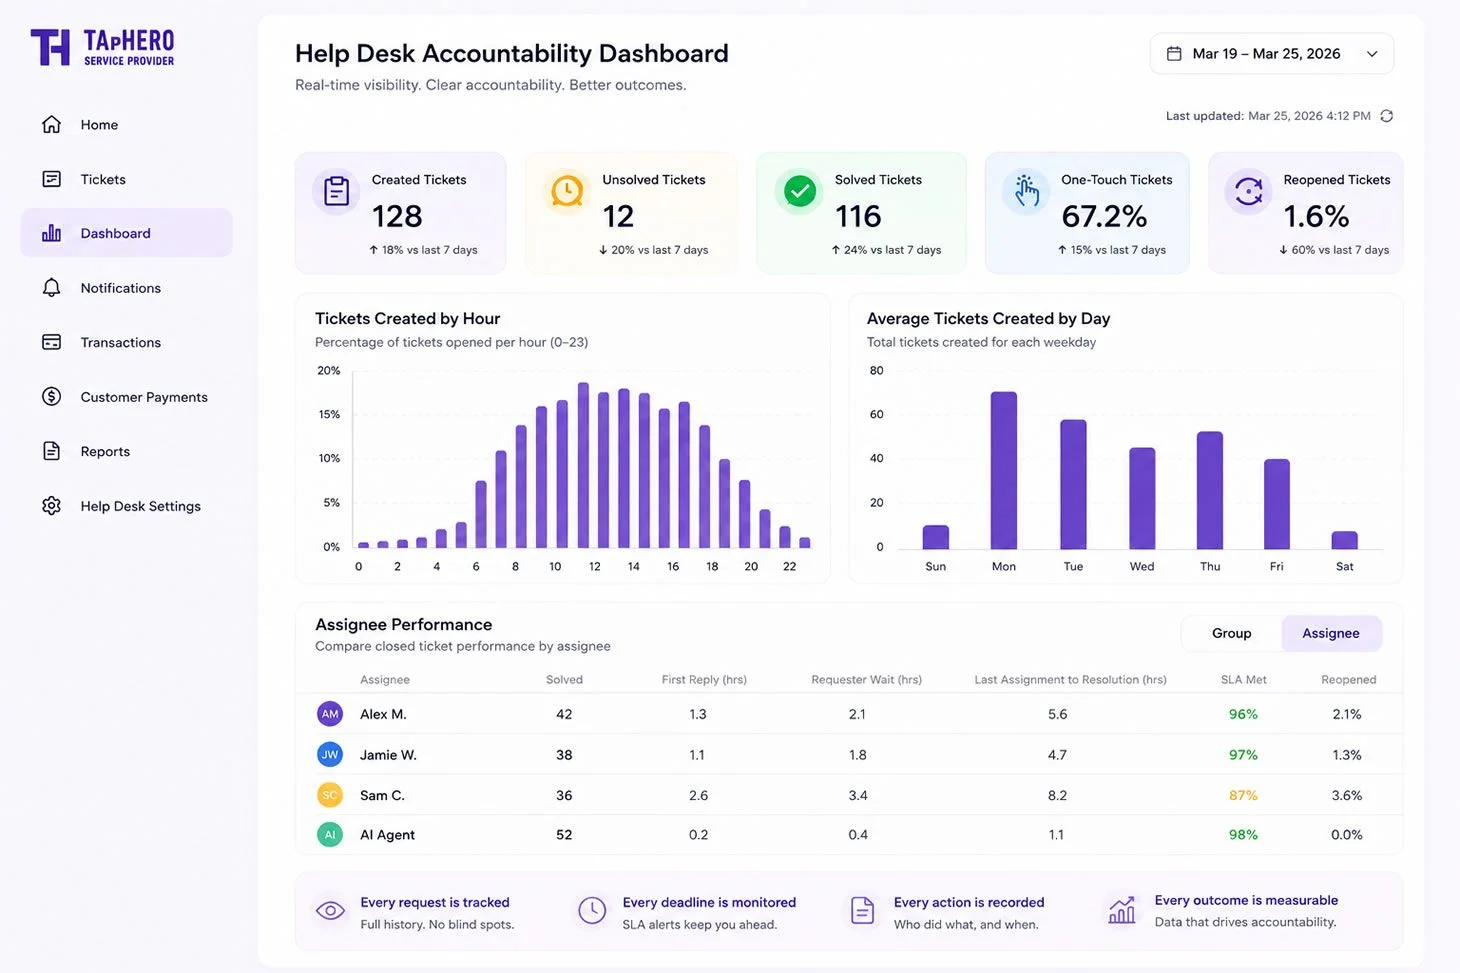Image resolution: width=1460 pixels, height=973 pixels.
Task: Click the Sat bar in weekday chart
Action: [1344, 540]
